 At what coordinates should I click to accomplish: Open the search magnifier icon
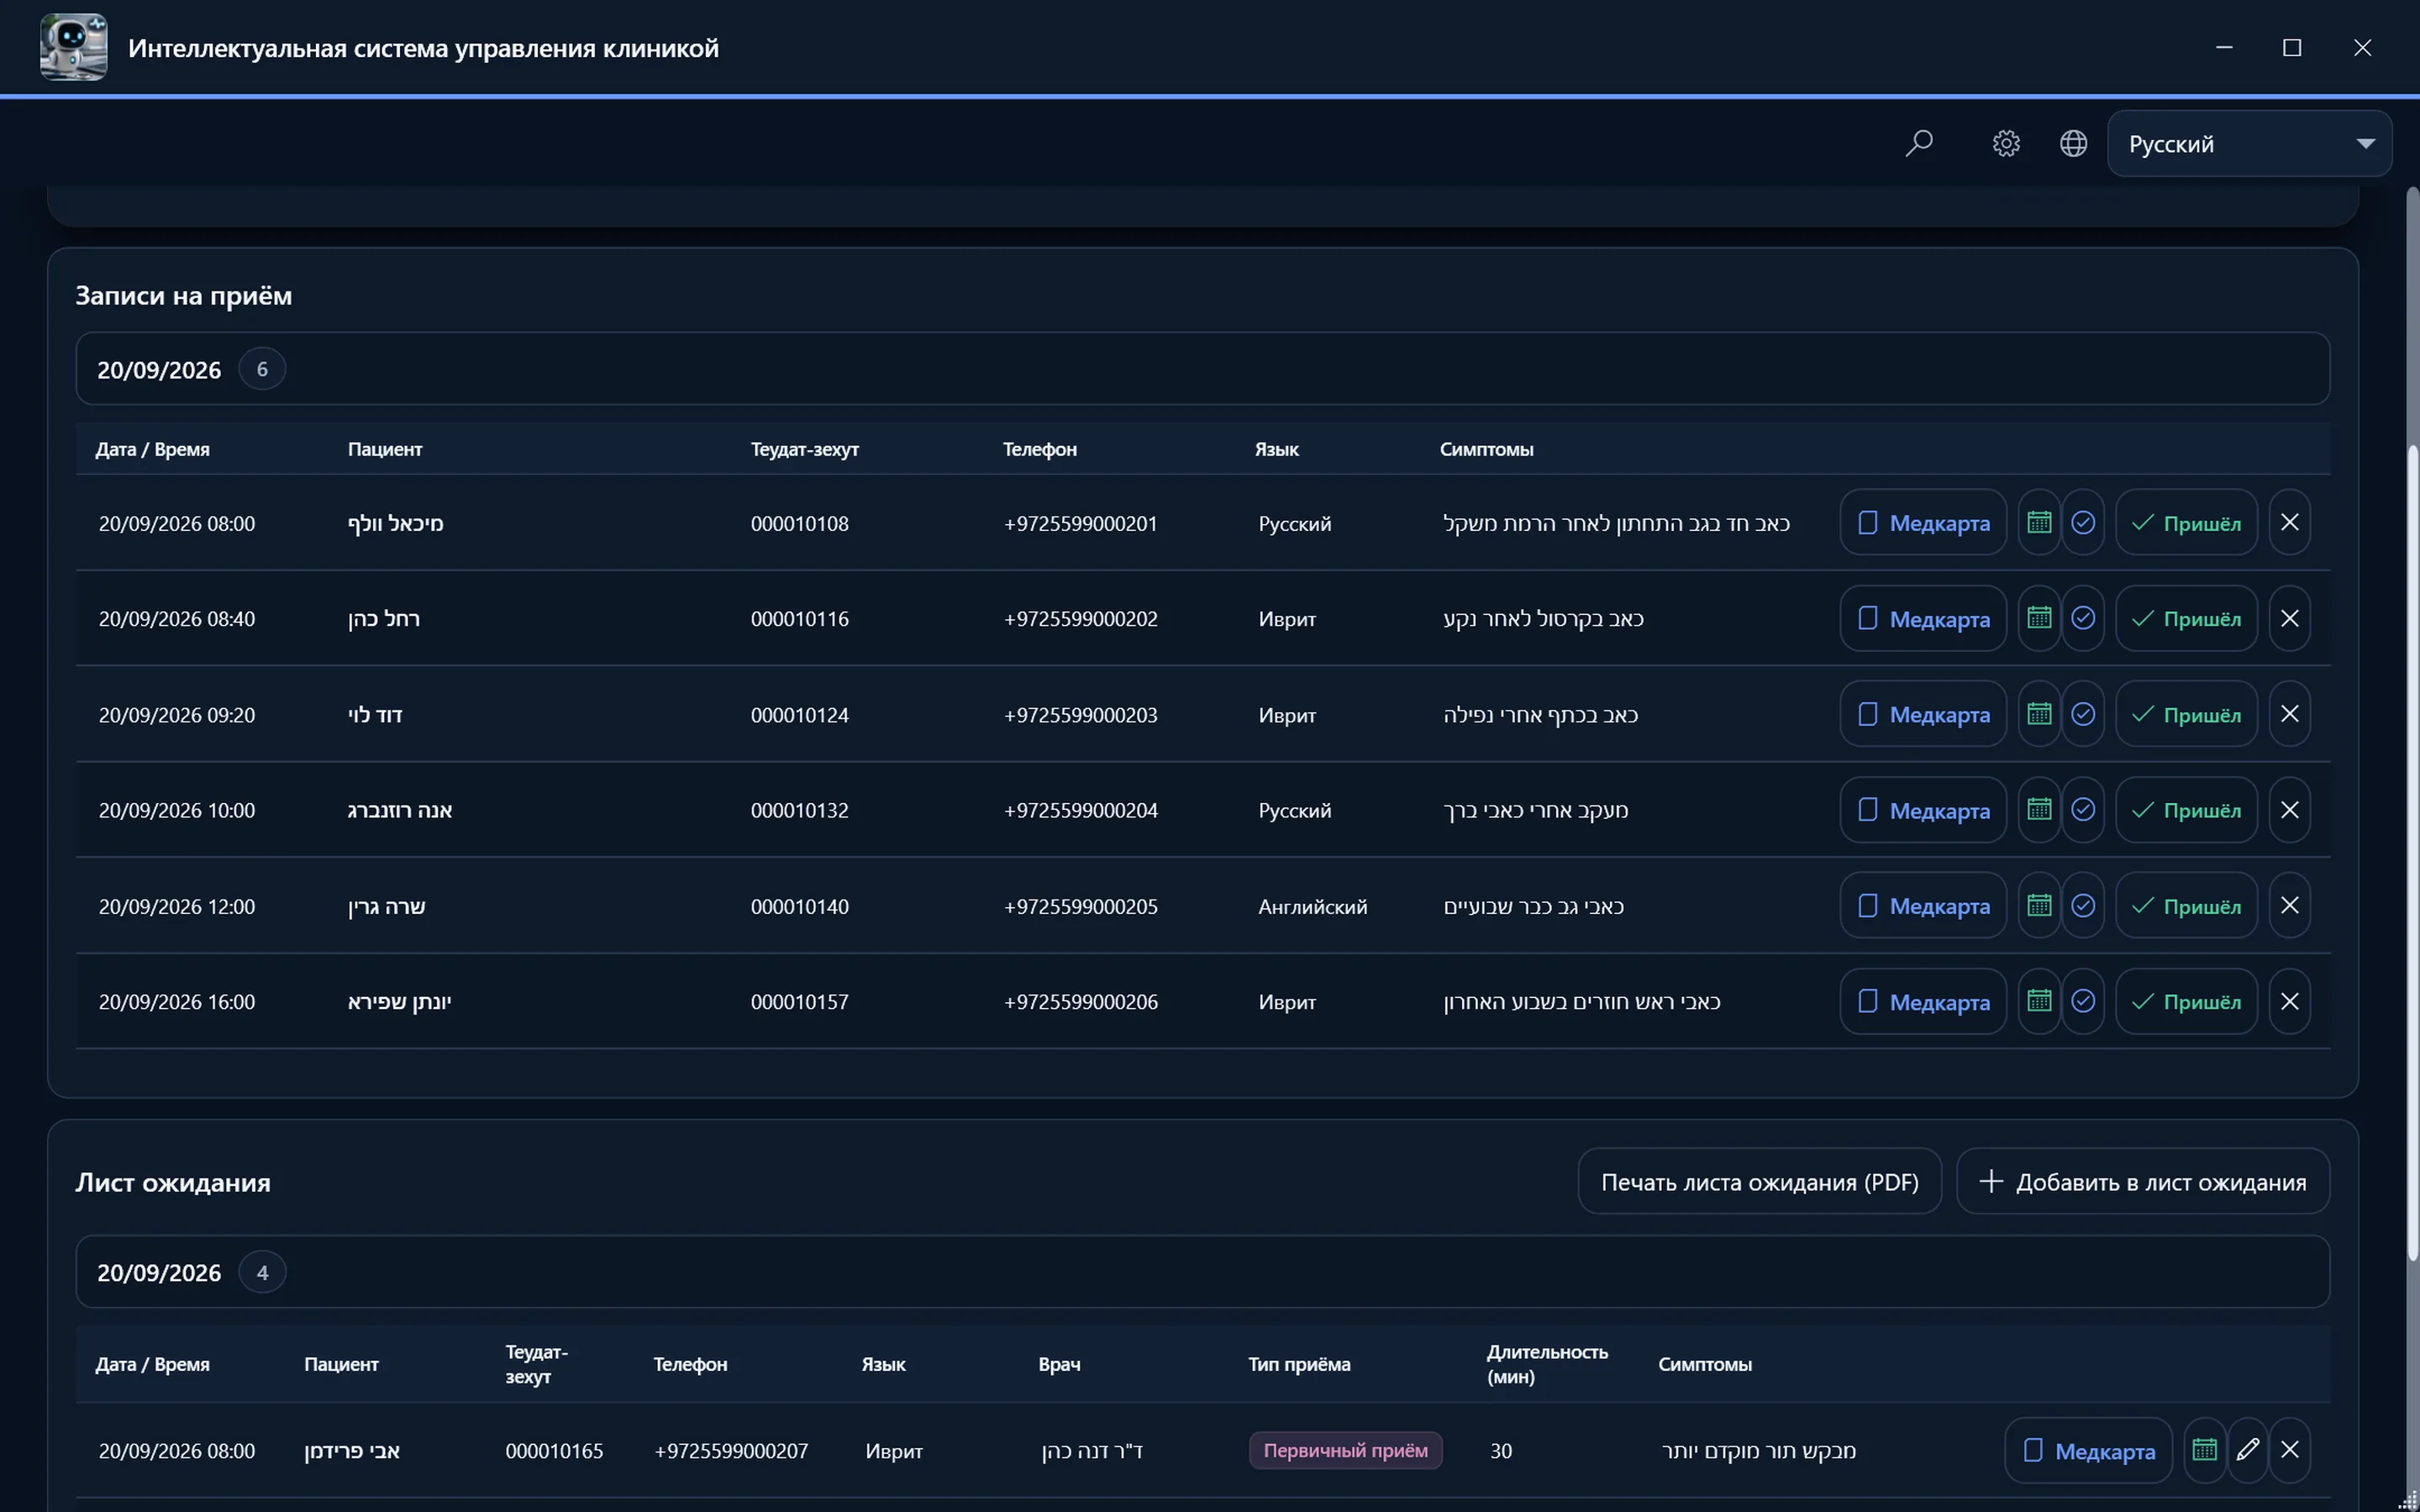pos(1919,144)
